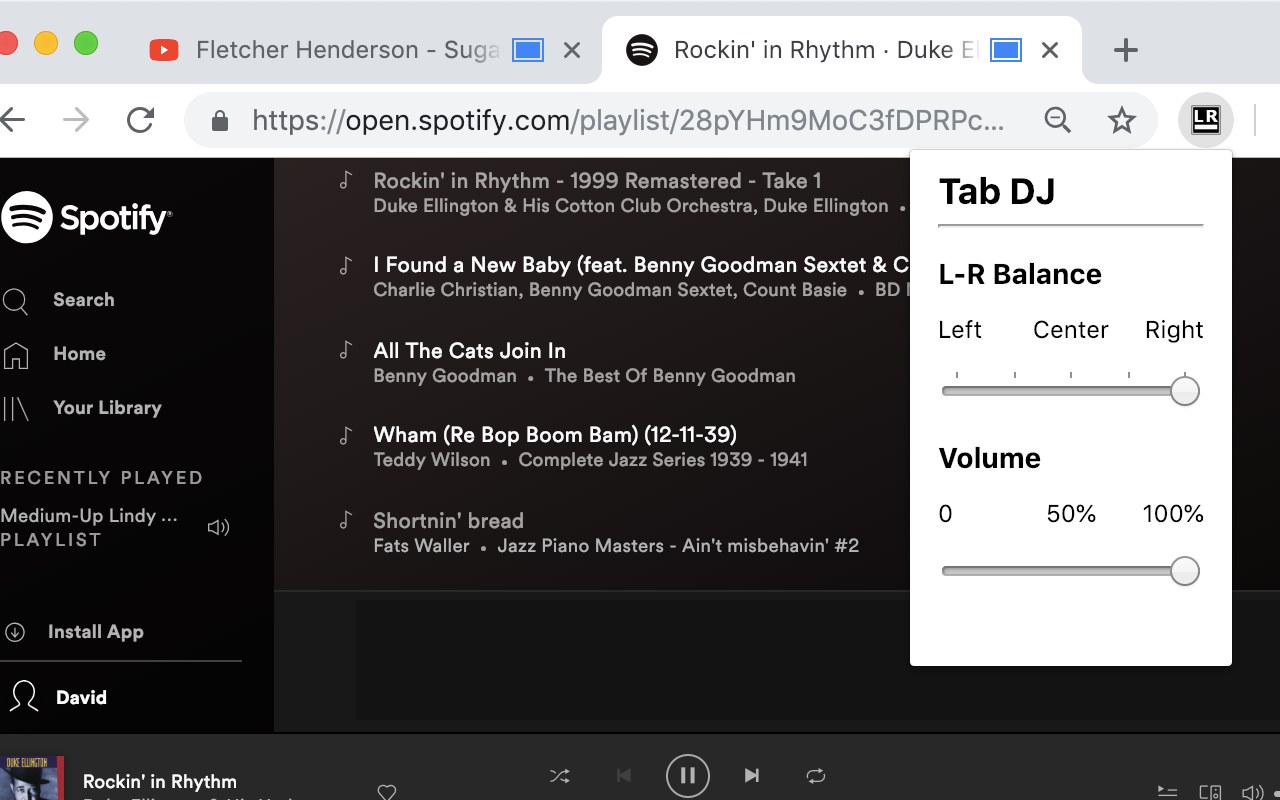Click the lock icon in address bar
The image size is (1280, 800).
click(220, 121)
